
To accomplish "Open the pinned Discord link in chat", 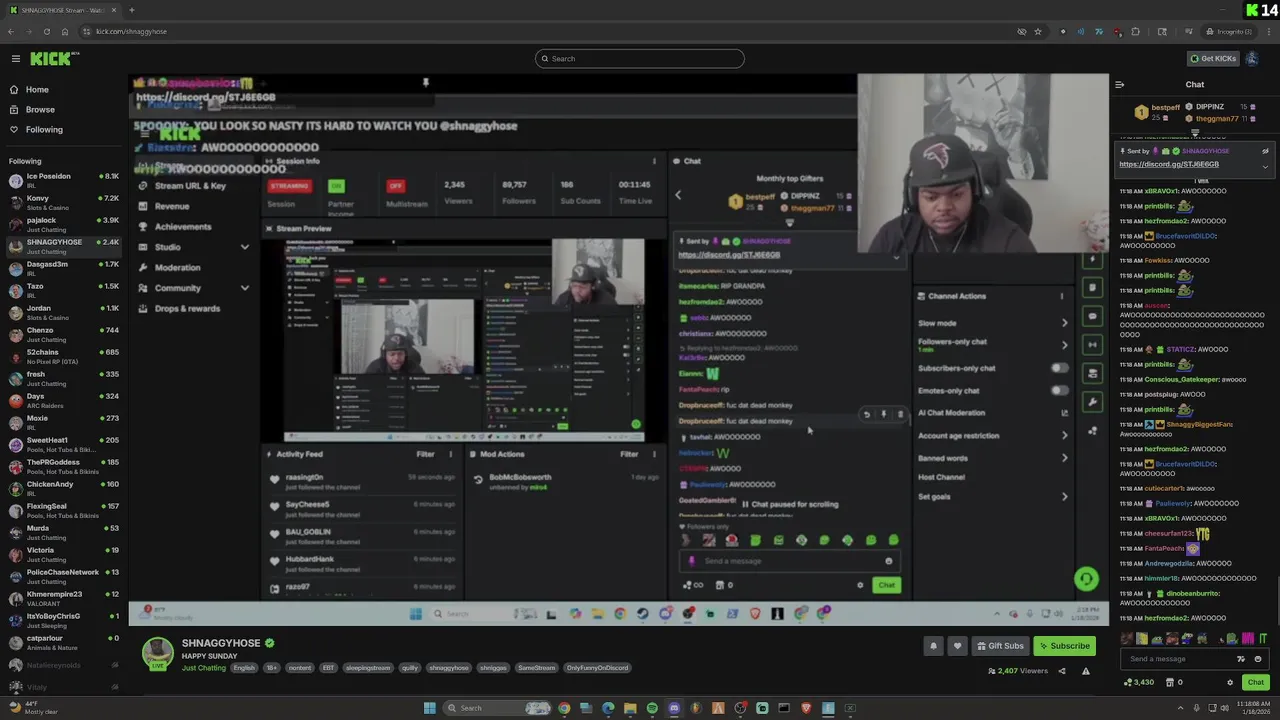I will pyautogui.click(x=1168, y=164).
